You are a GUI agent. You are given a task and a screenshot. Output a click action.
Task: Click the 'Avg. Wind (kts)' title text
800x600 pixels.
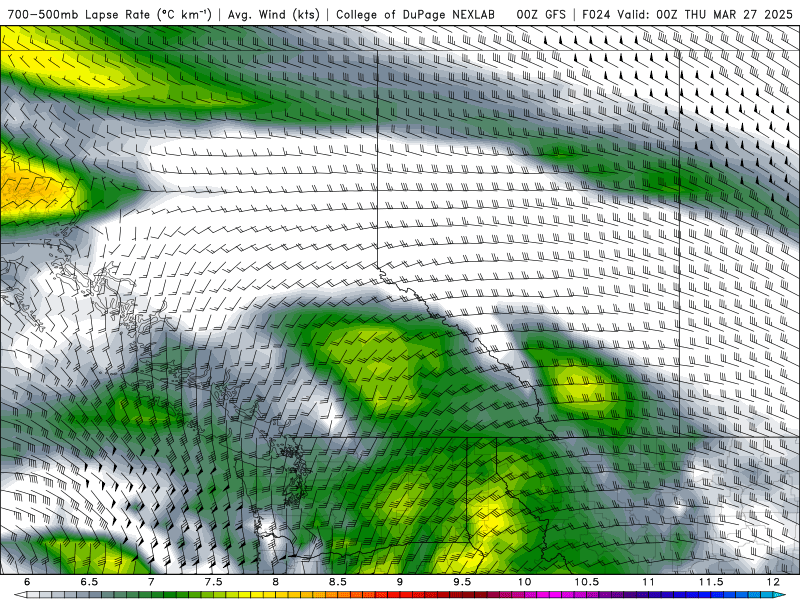(x=273, y=14)
